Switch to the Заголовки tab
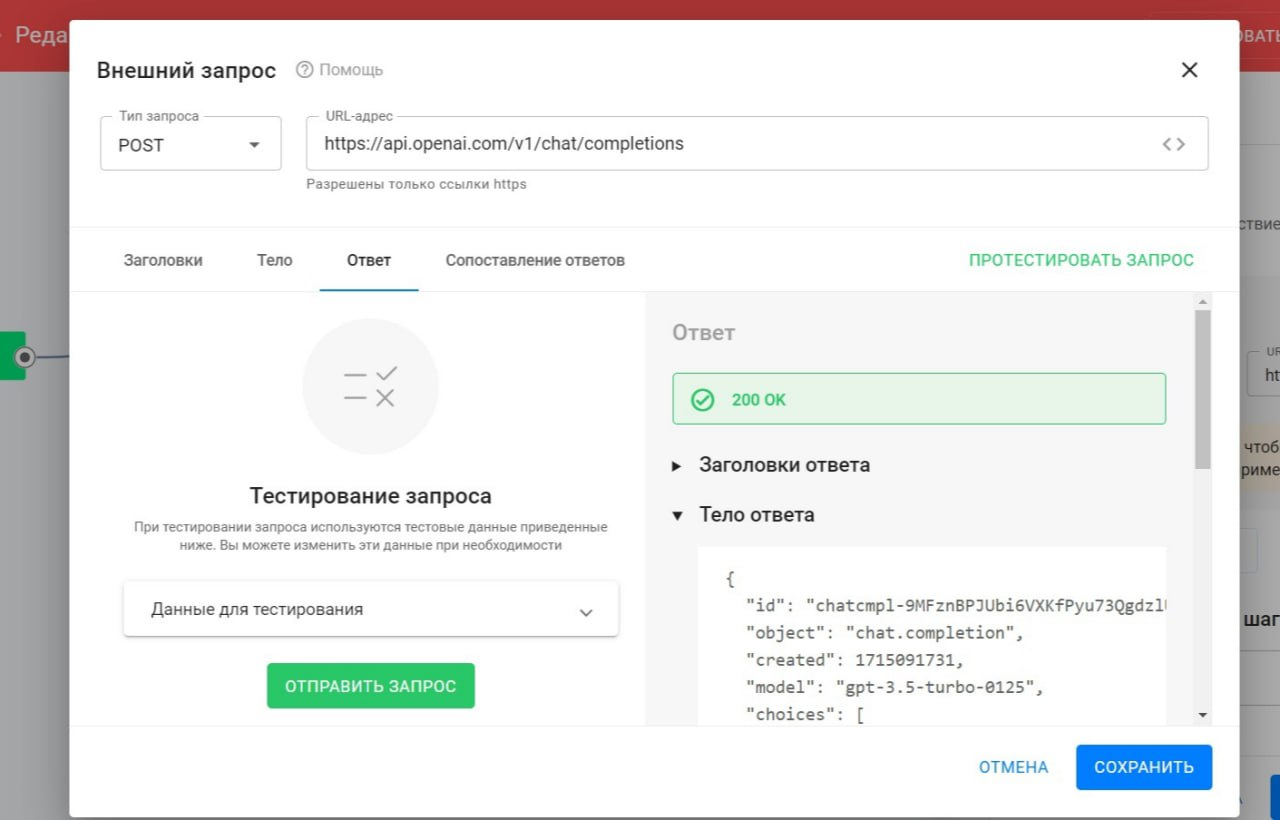 [163, 260]
